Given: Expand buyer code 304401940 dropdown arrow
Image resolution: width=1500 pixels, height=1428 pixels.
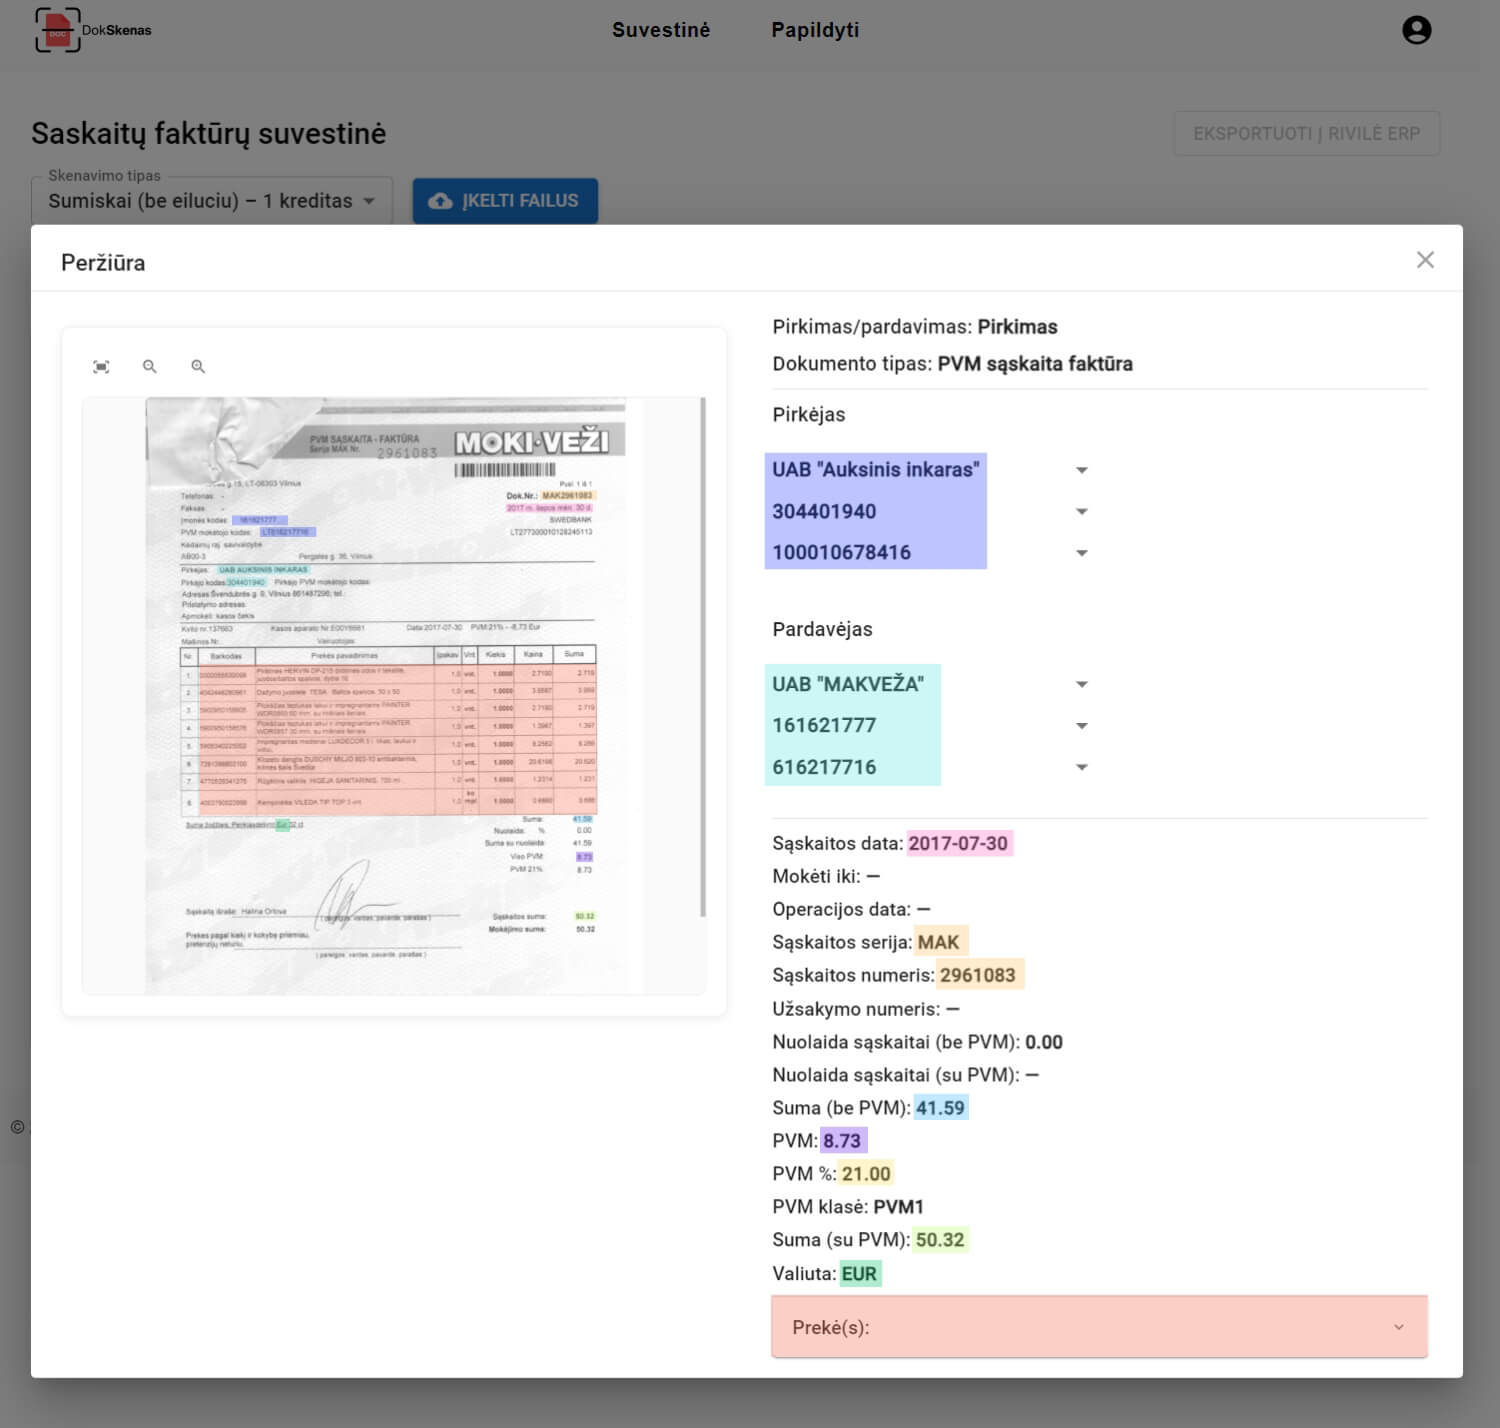Looking at the screenshot, I should [1081, 512].
